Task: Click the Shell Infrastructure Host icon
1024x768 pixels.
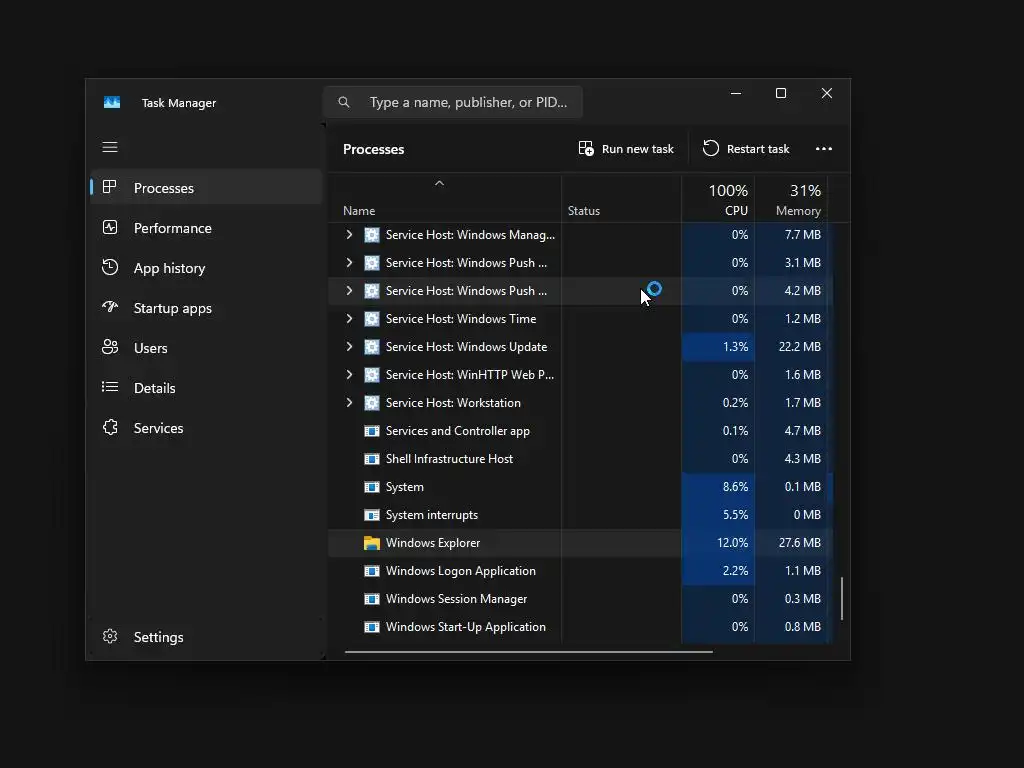Action: click(372, 458)
